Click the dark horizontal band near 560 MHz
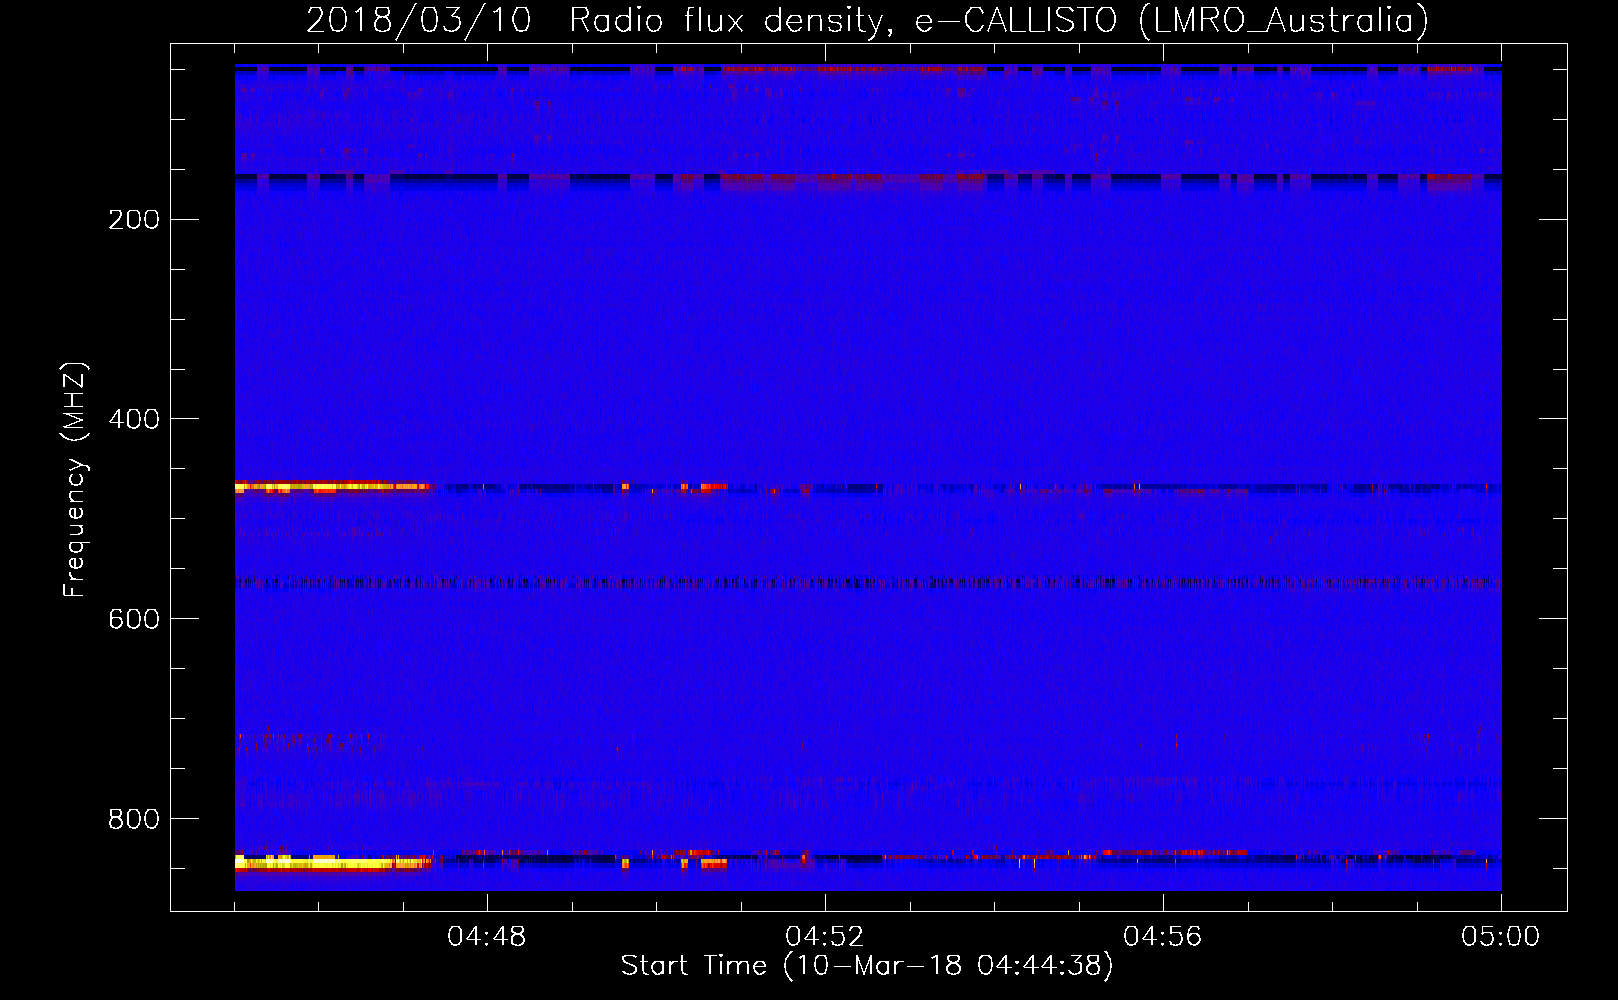Screen dimensions: 1618x1000 [x=868, y=582]
